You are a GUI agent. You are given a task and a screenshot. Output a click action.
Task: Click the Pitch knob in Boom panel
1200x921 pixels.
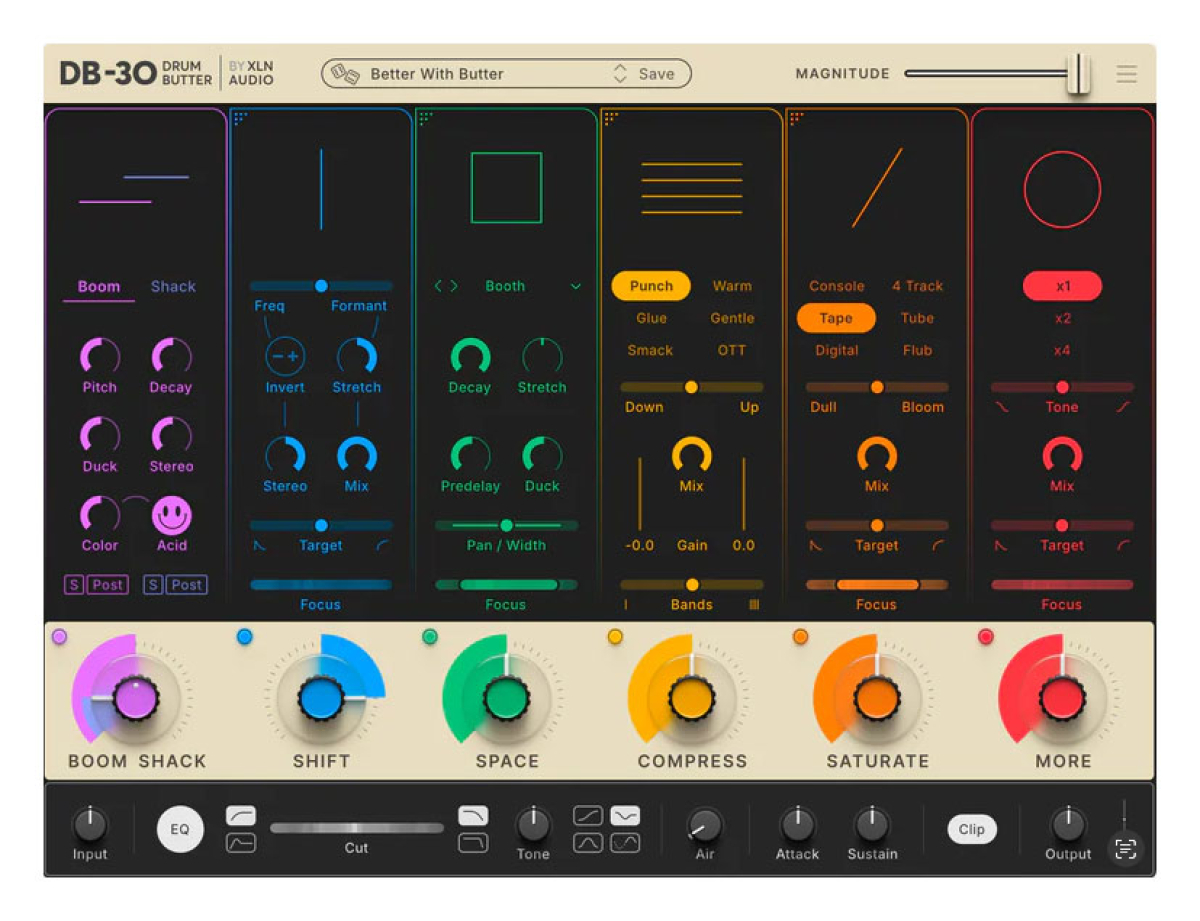coord(99,356)
